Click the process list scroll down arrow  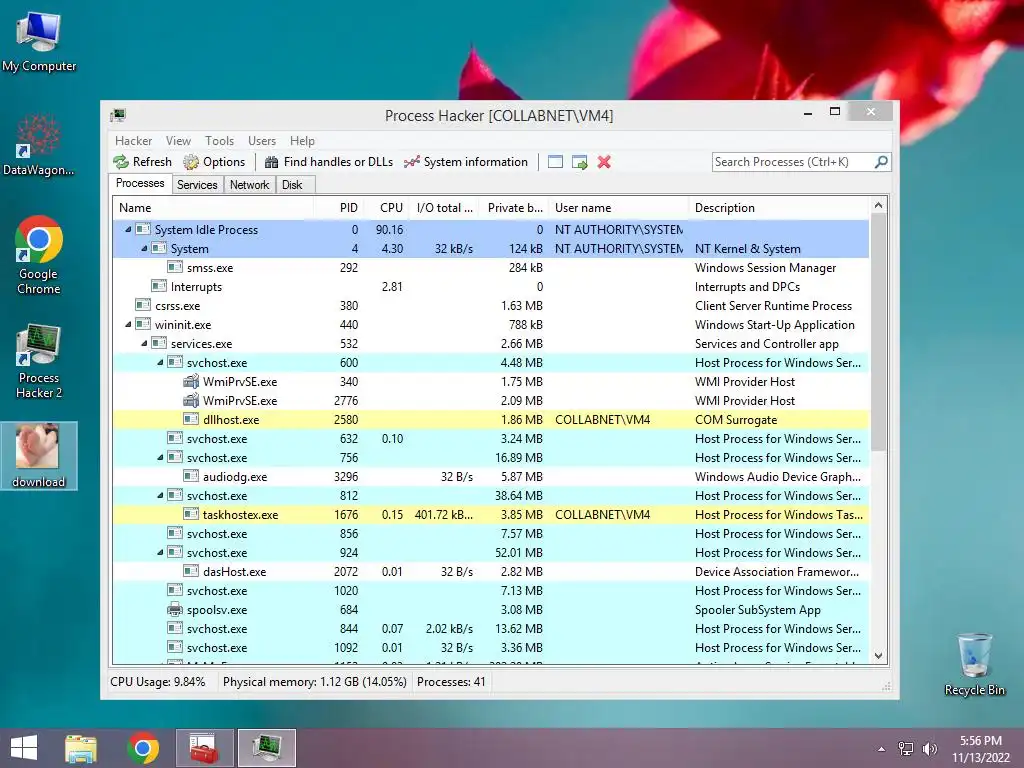[x=878, y=656]
